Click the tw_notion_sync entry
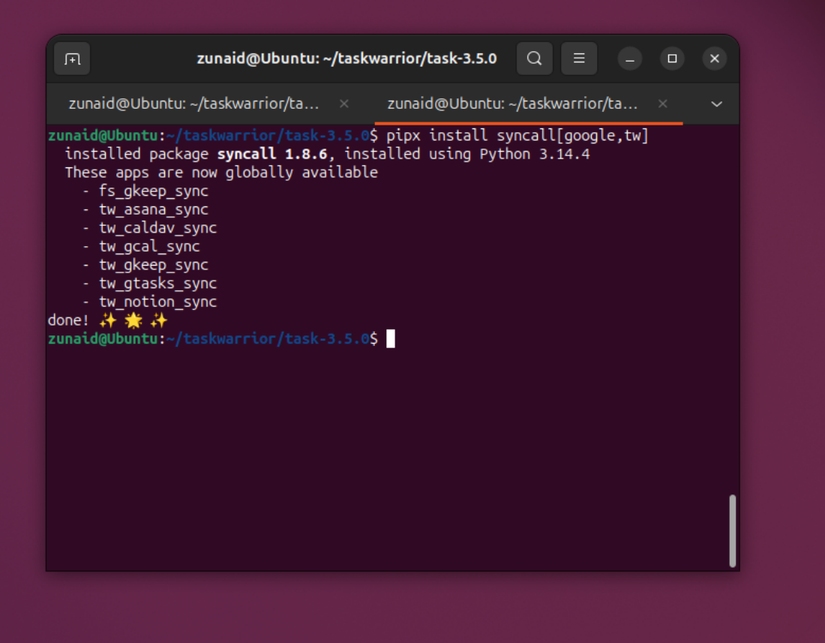The height and width of the screenshot is (643, 825). 158,302
